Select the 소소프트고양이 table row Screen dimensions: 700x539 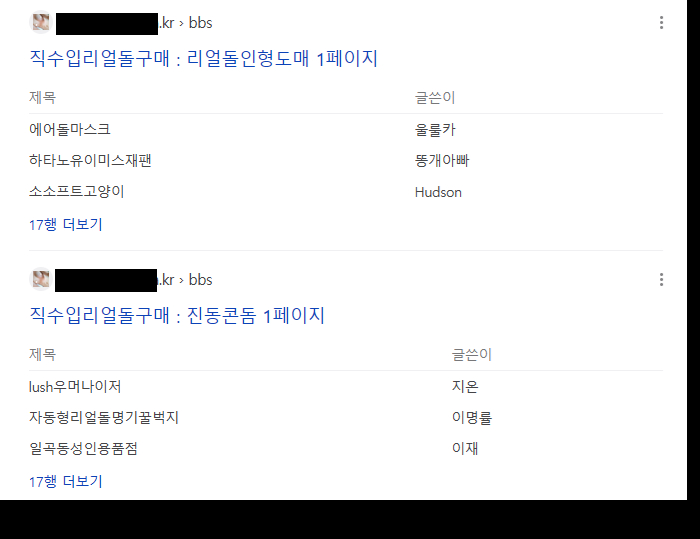pos(77,191)
